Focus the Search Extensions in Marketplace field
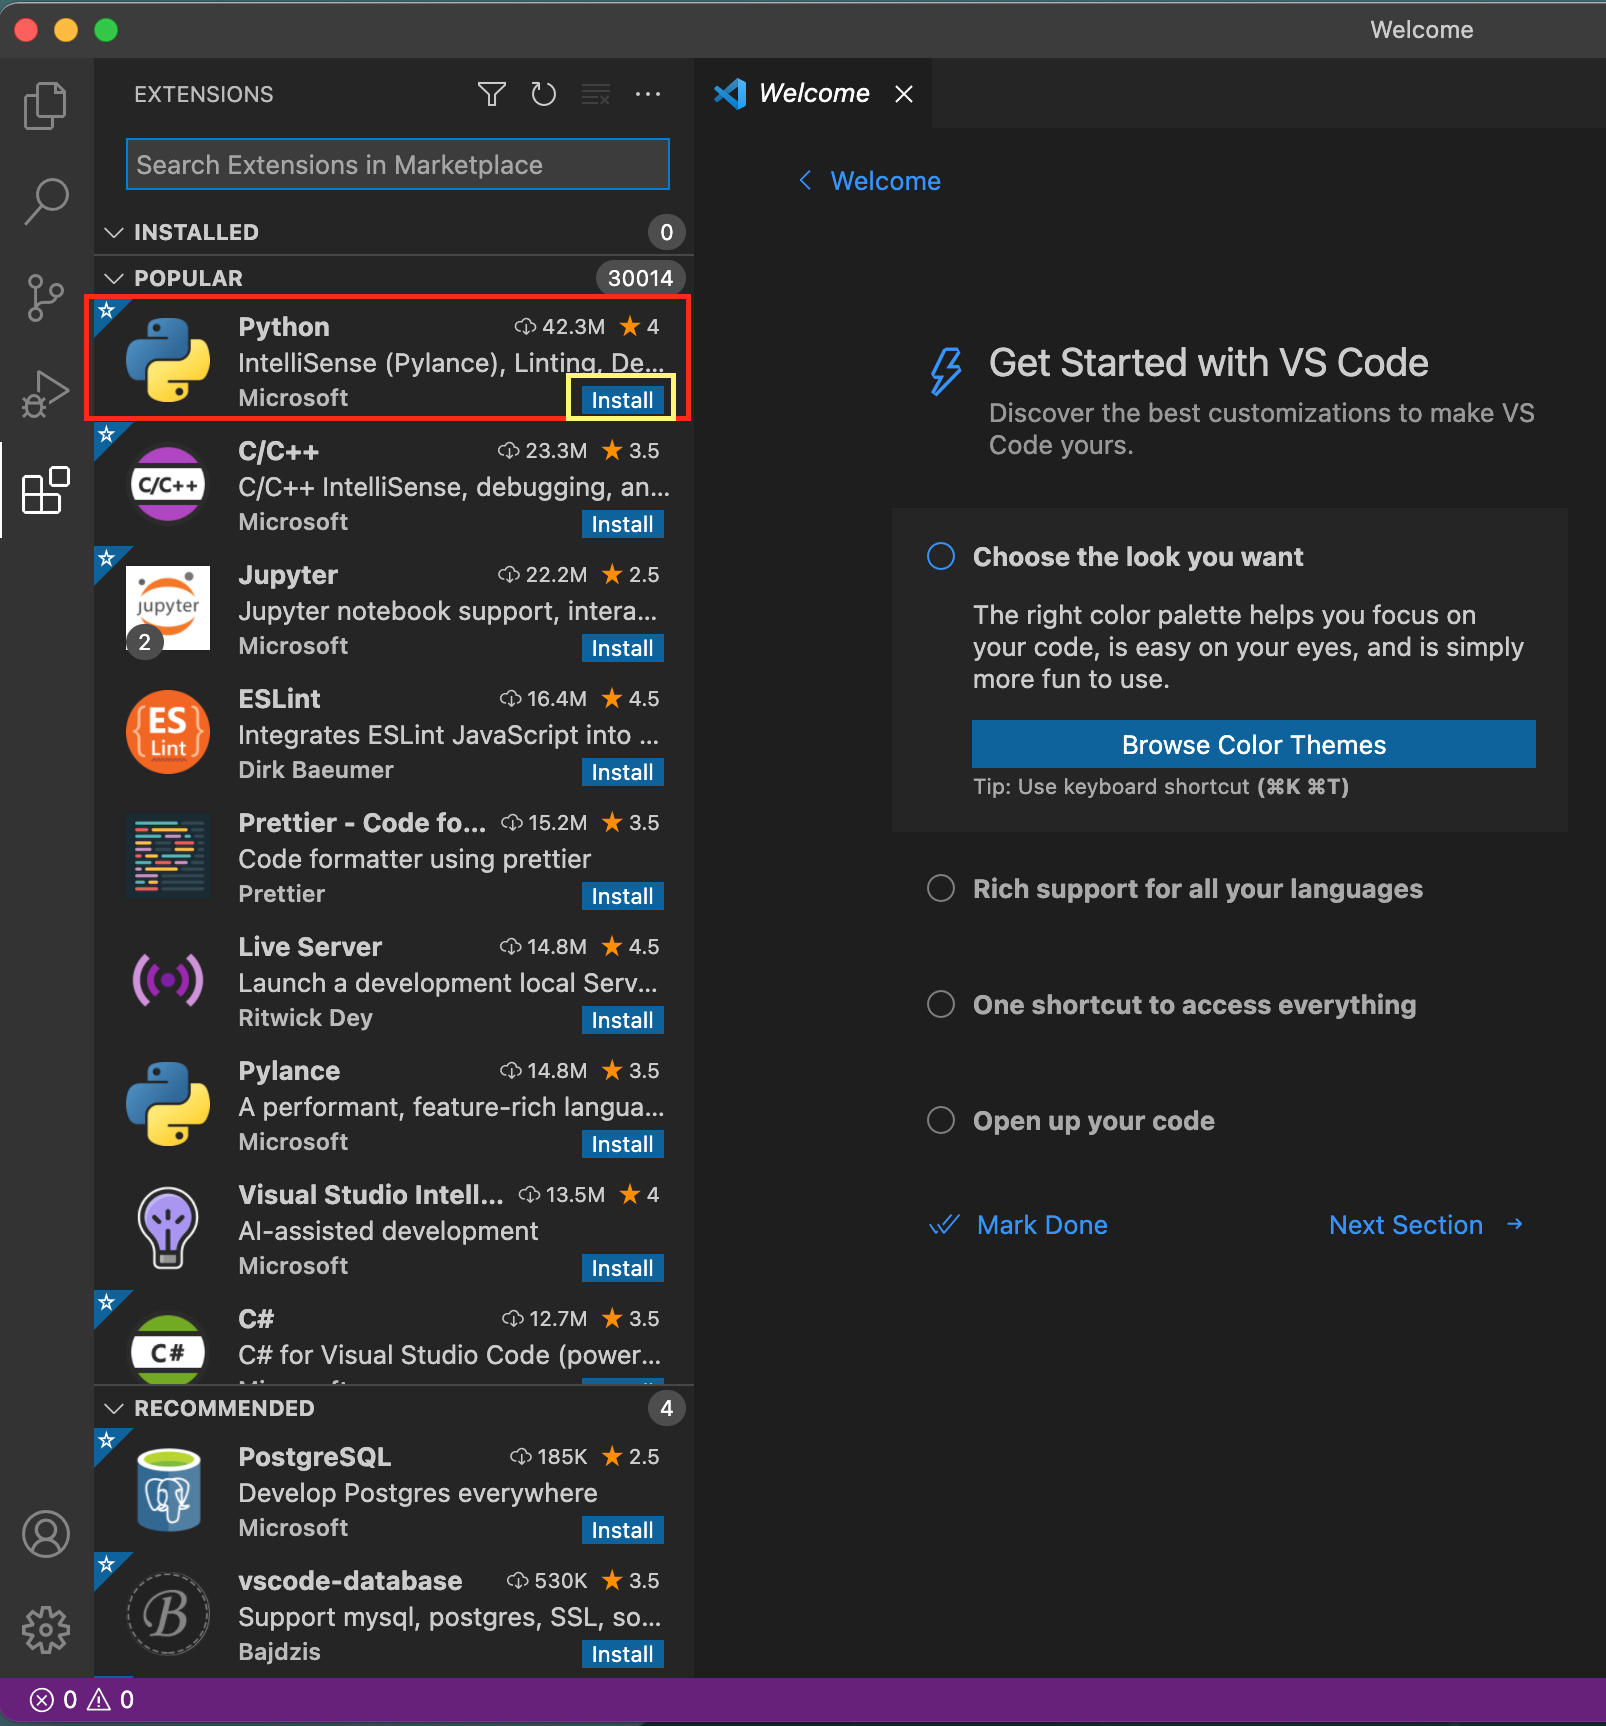1606x1726 pixels. tap(398, 164)
